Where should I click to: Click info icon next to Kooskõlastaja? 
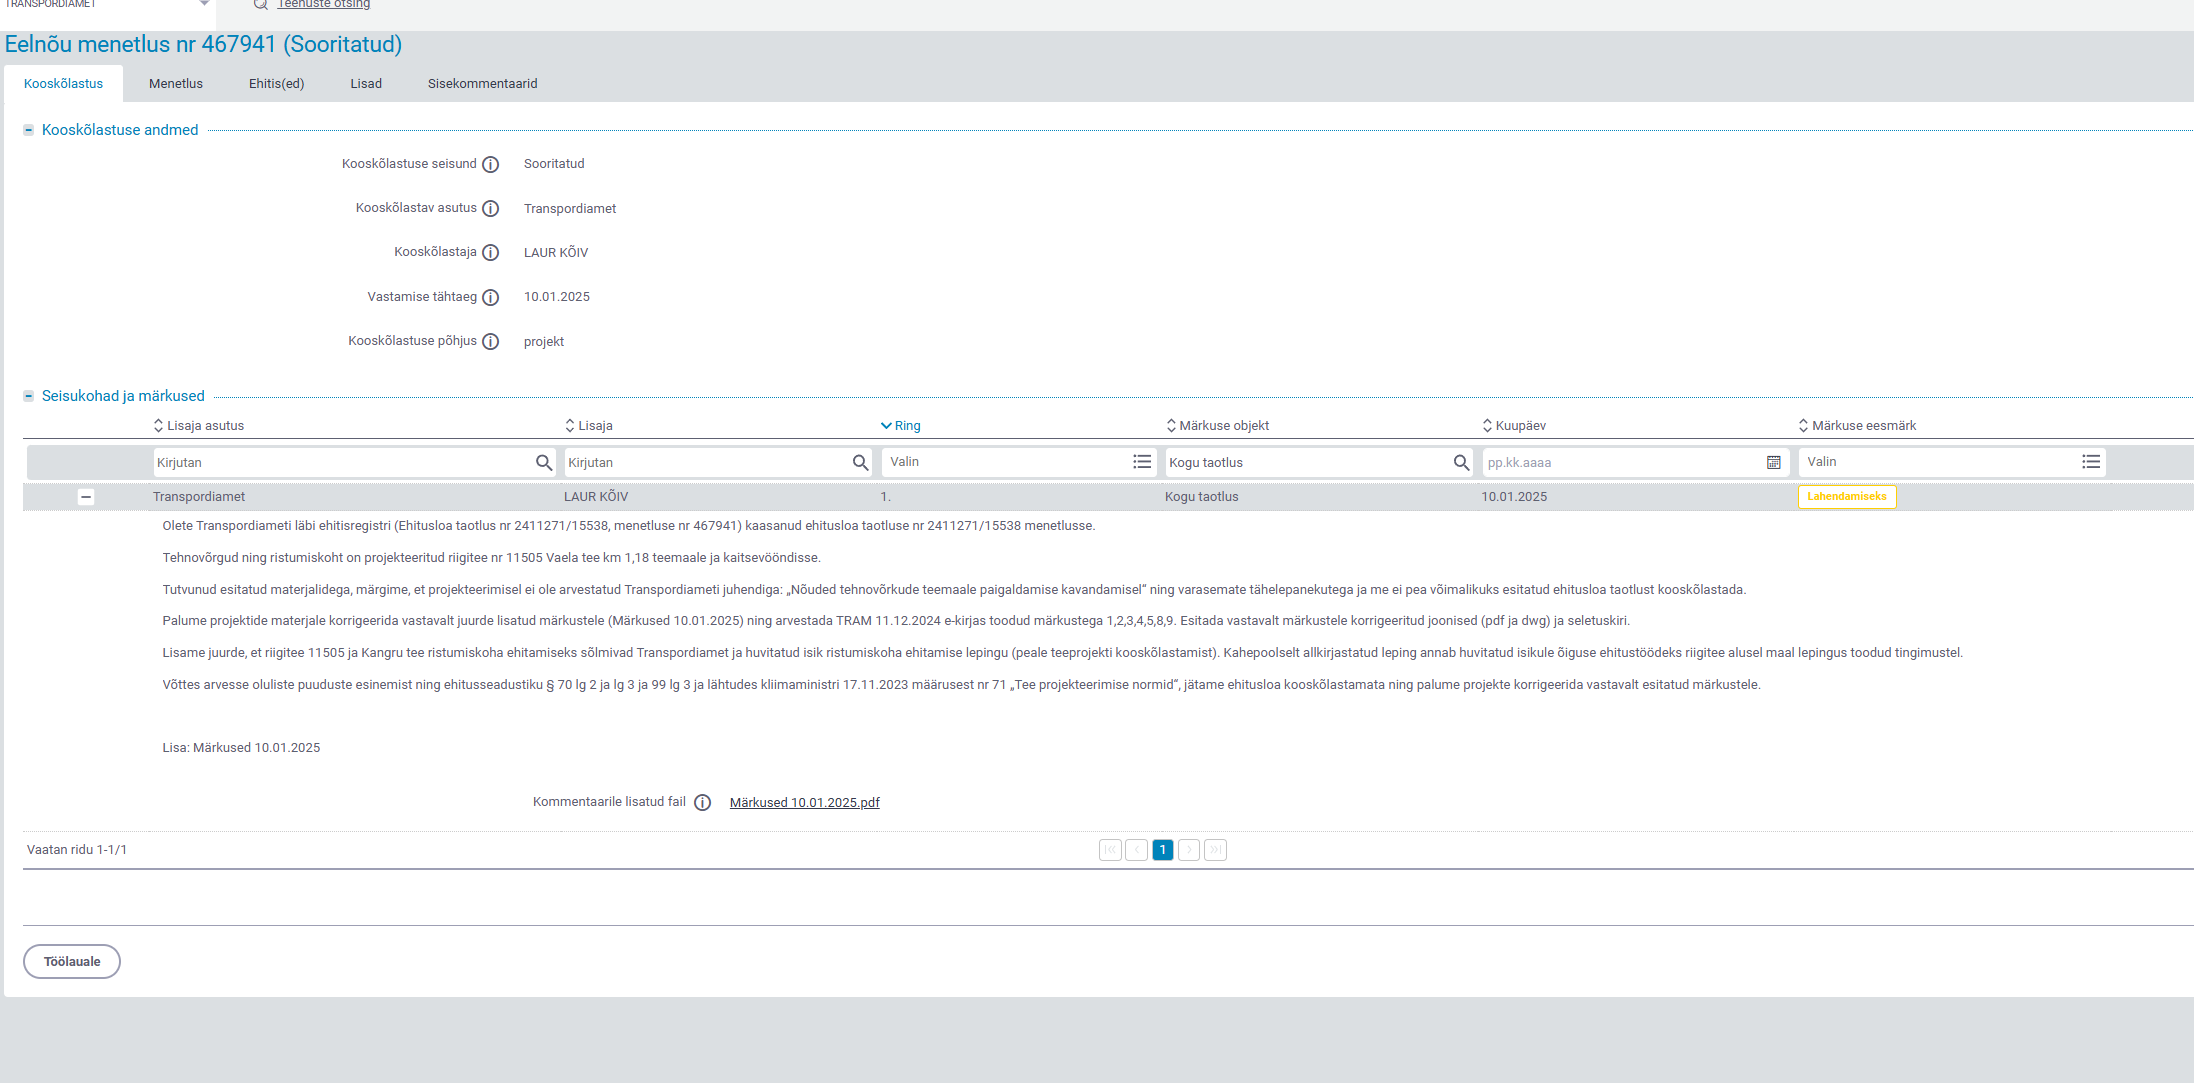tap(490, 252)
